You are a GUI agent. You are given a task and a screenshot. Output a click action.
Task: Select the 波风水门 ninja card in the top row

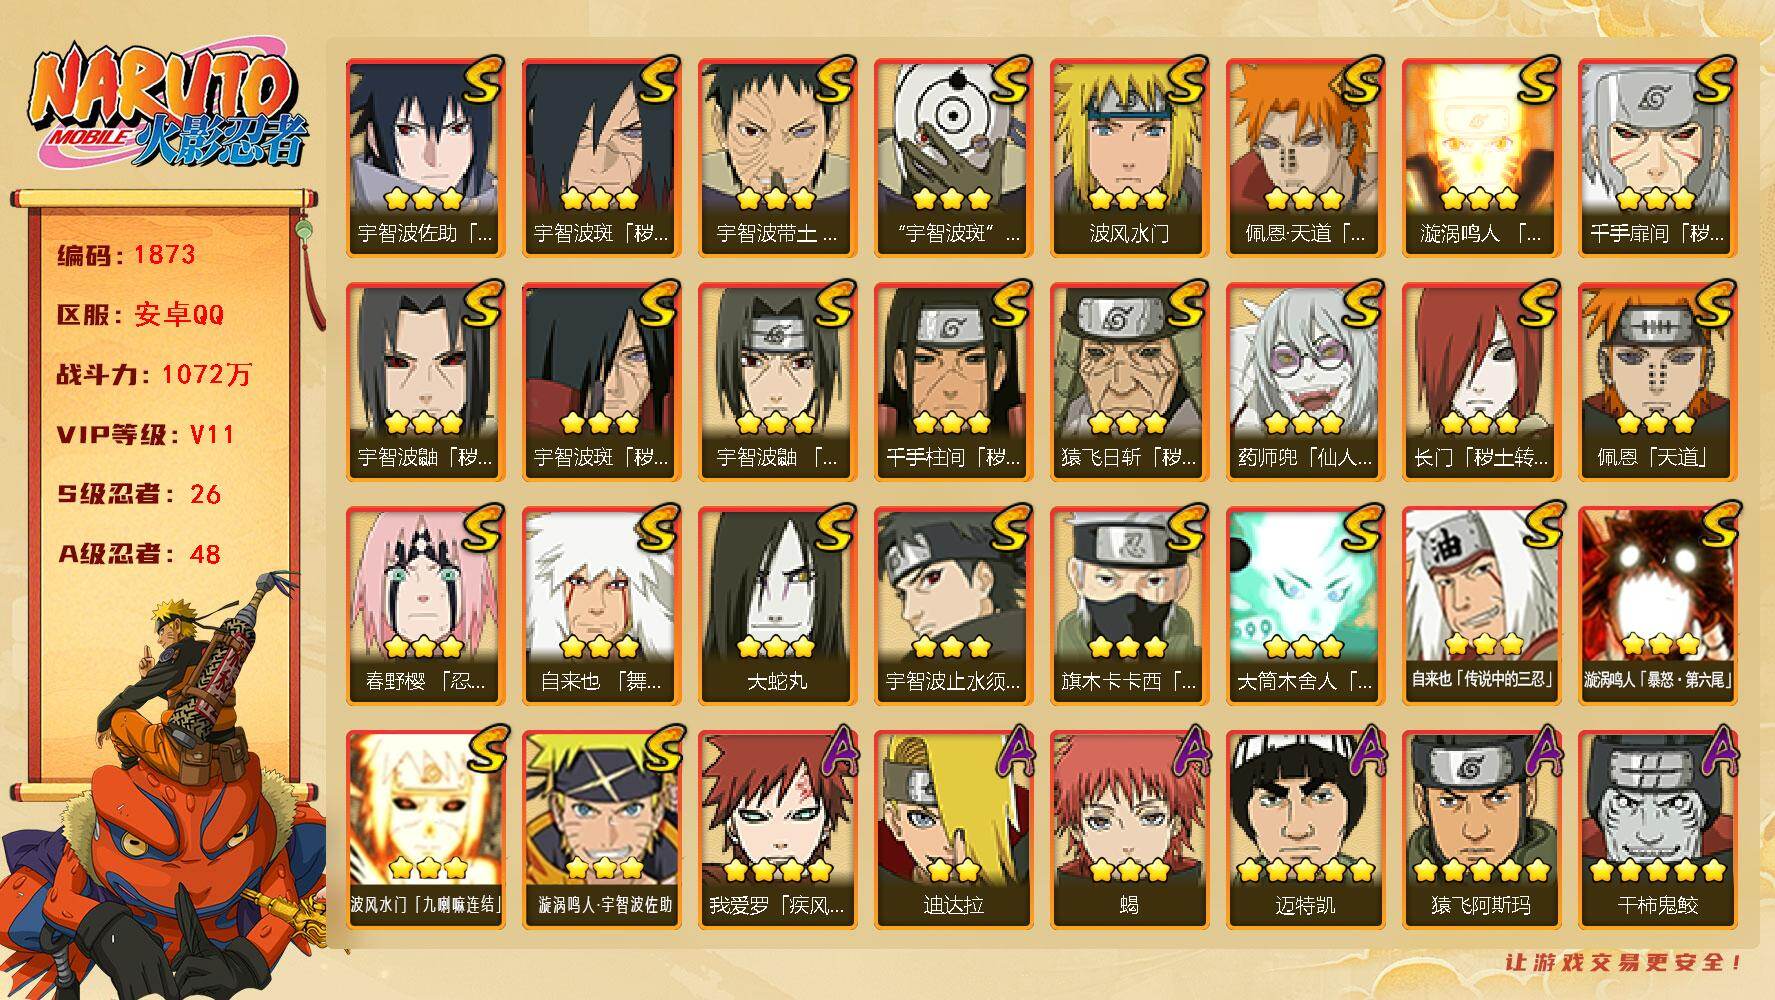tap(1129, 157)
